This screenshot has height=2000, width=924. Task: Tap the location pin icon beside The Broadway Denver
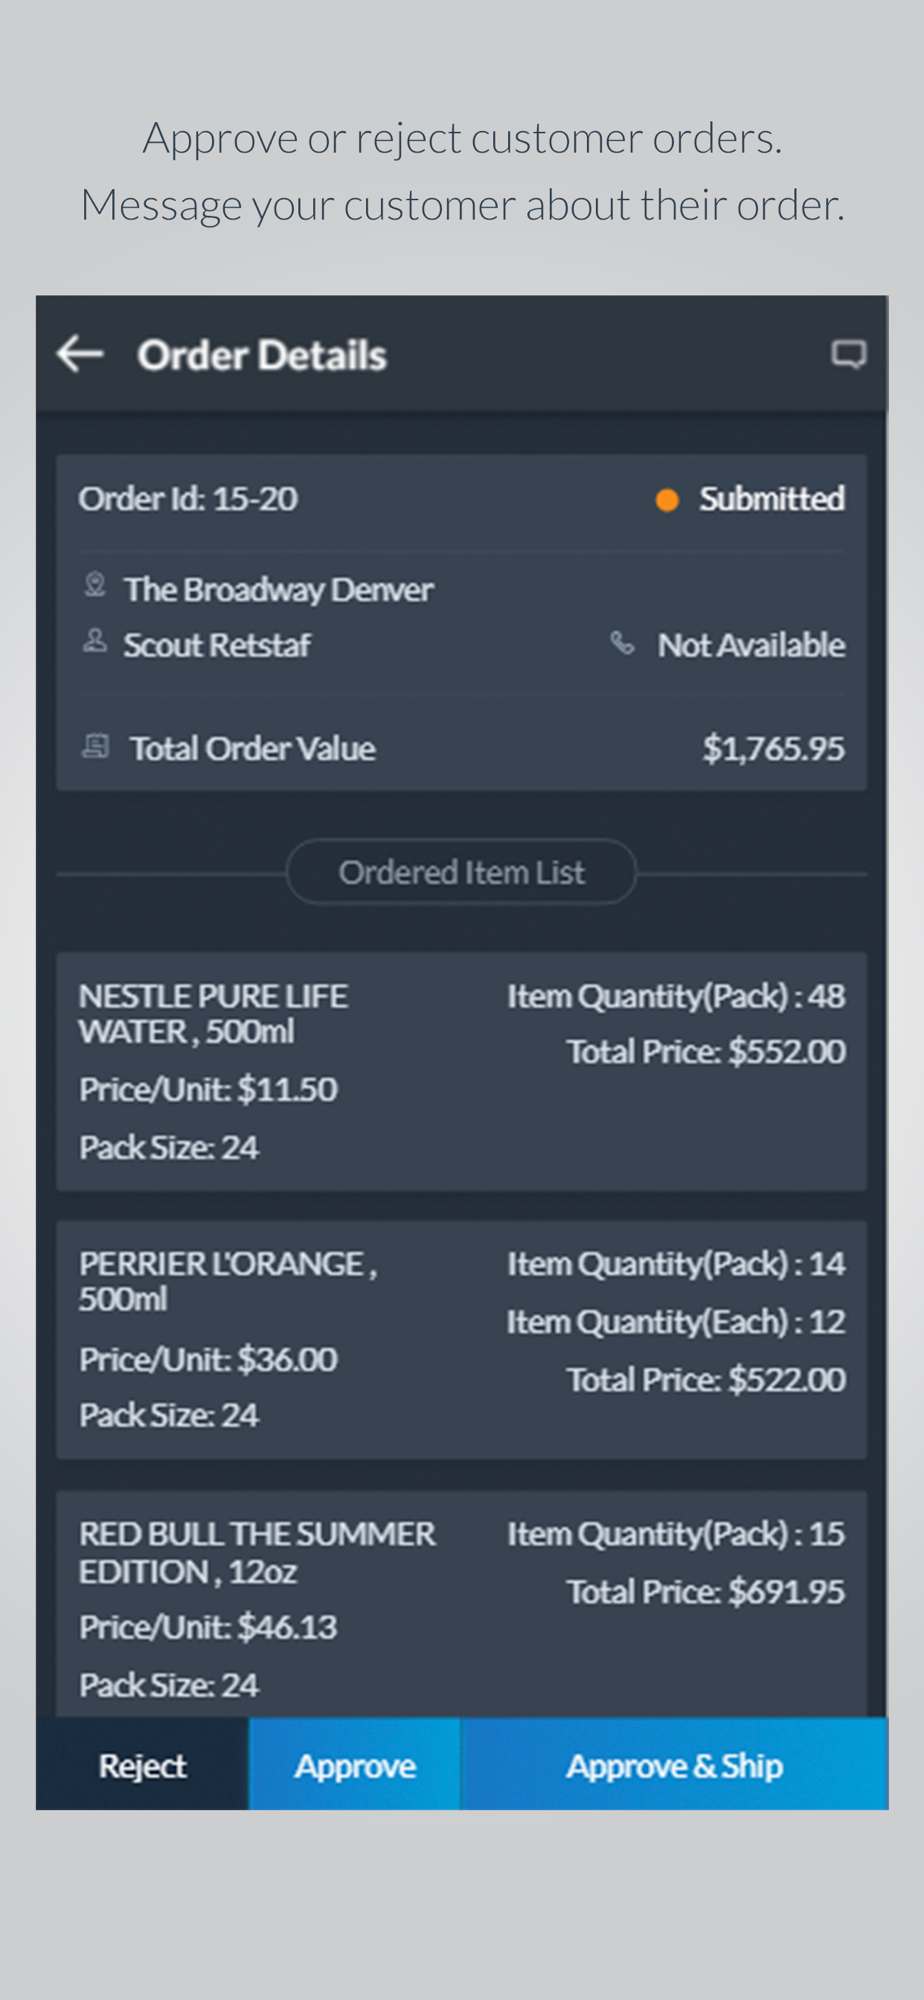click(95, 585)
